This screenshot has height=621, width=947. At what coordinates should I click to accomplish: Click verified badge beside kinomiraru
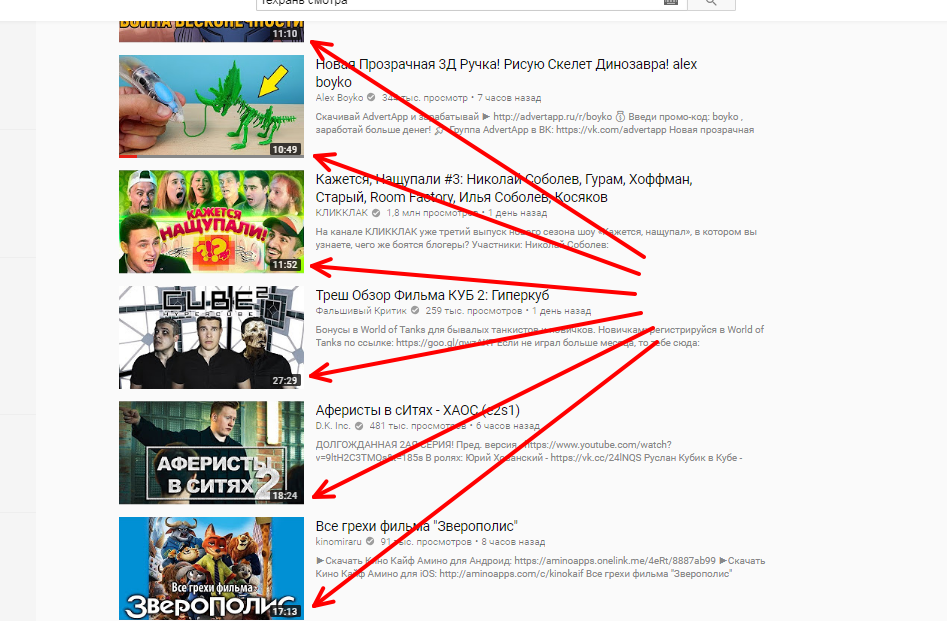[370, 541]
